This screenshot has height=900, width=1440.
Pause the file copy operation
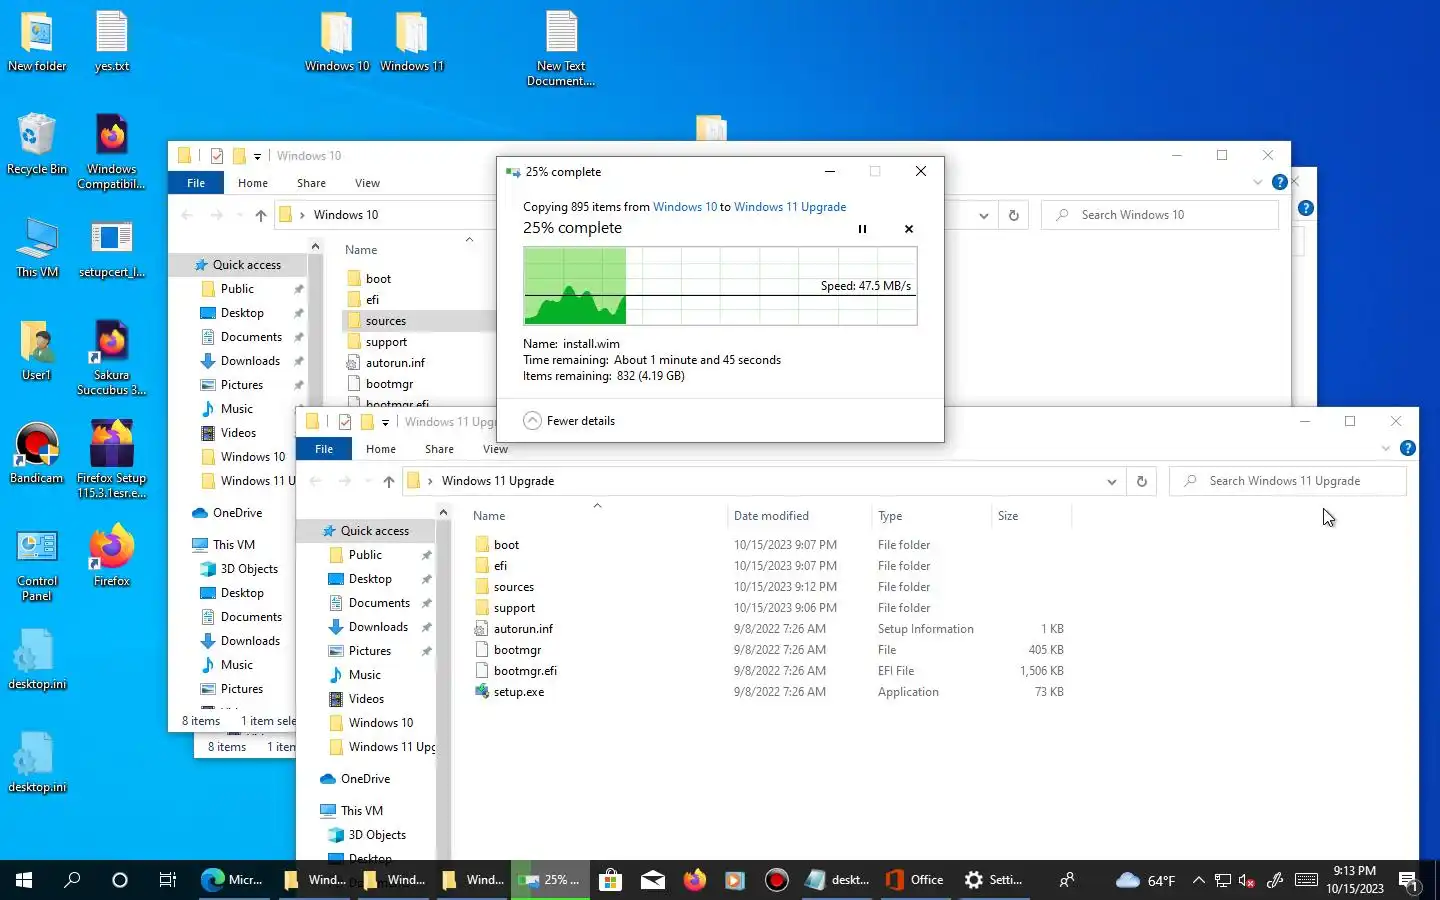(x=862, y=229)
